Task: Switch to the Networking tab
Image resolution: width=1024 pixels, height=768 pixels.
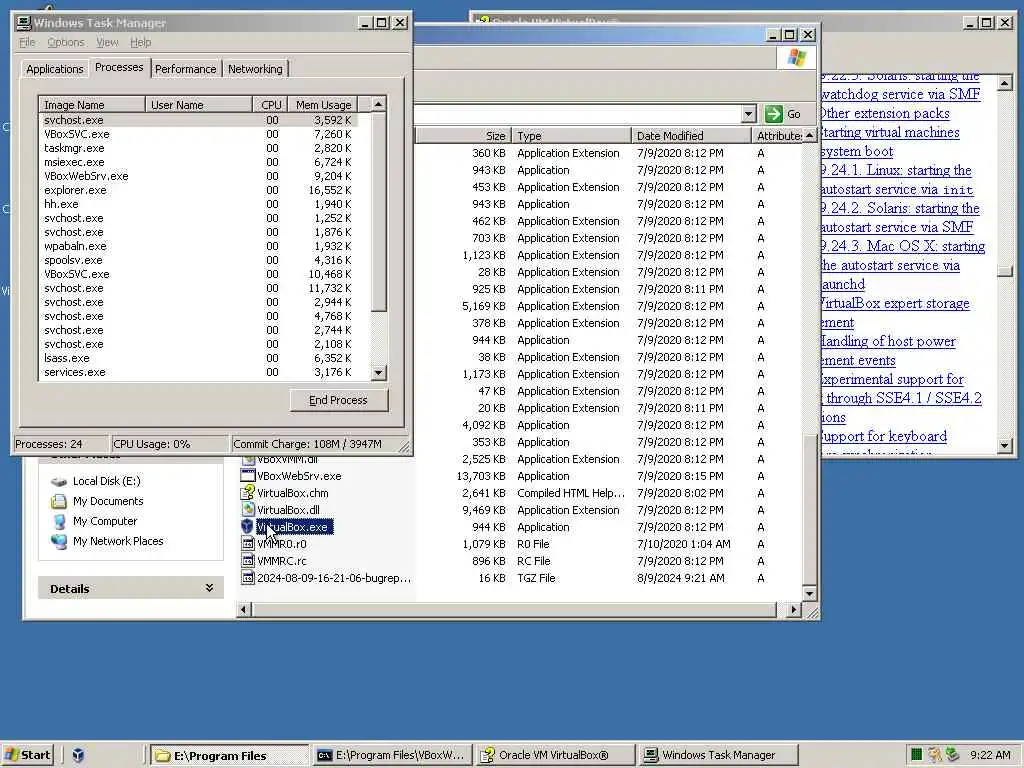Action: [255, 69]
